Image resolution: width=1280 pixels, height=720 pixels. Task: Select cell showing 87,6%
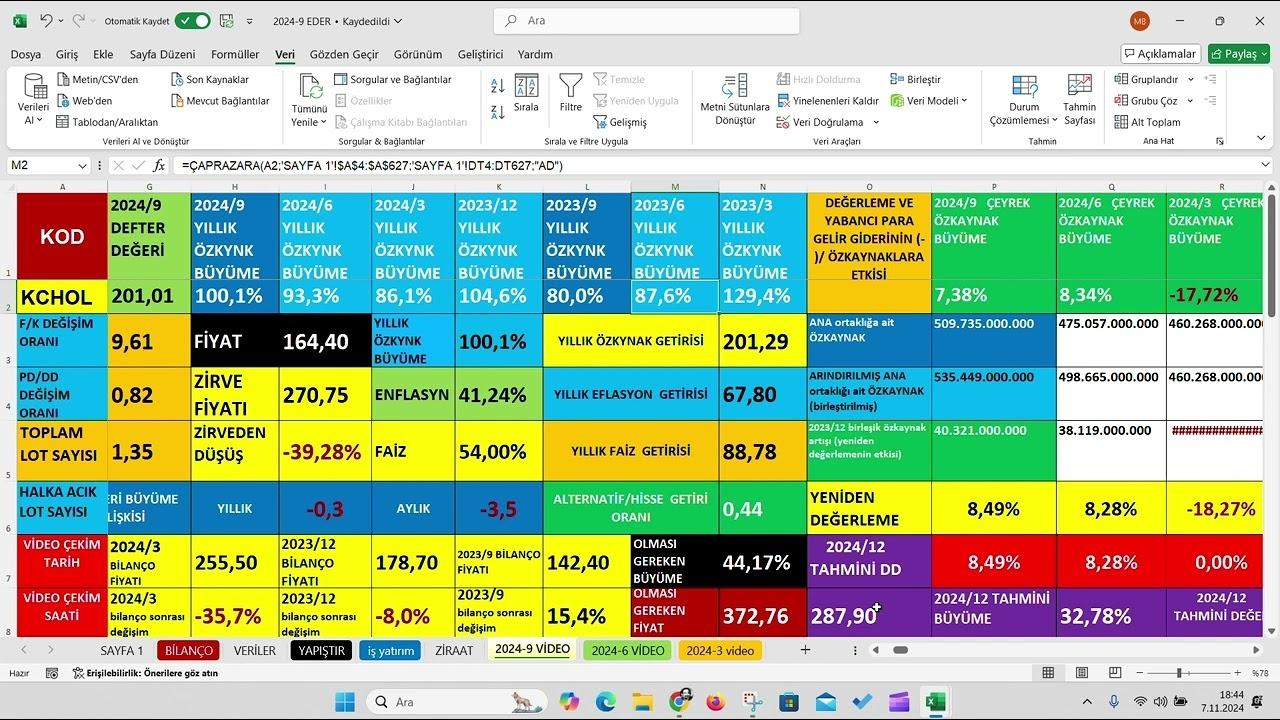(x=675, y=296)
